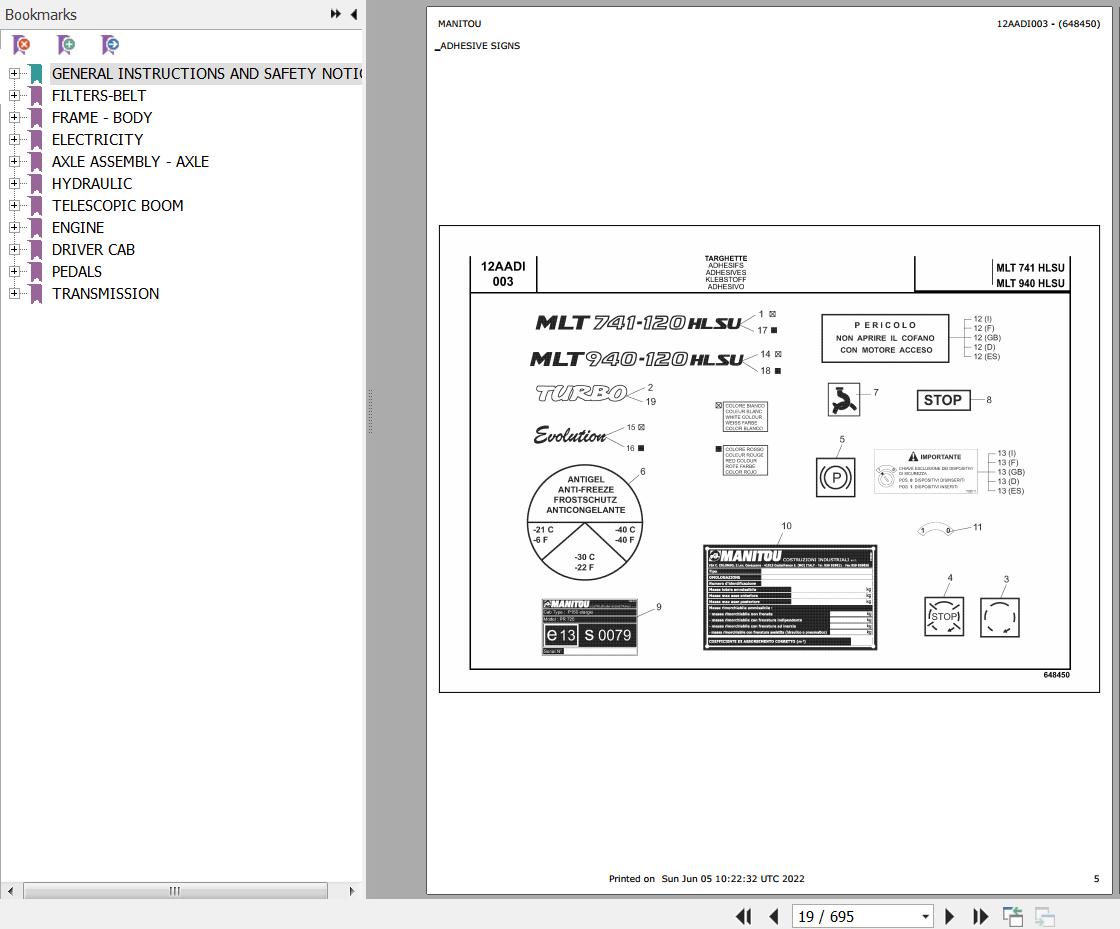Image resolution: width=1120 pixels, height=929 pixels.
Task: Click the bookmarks scrollbar left arrow
Action: [x=10, y=890]
